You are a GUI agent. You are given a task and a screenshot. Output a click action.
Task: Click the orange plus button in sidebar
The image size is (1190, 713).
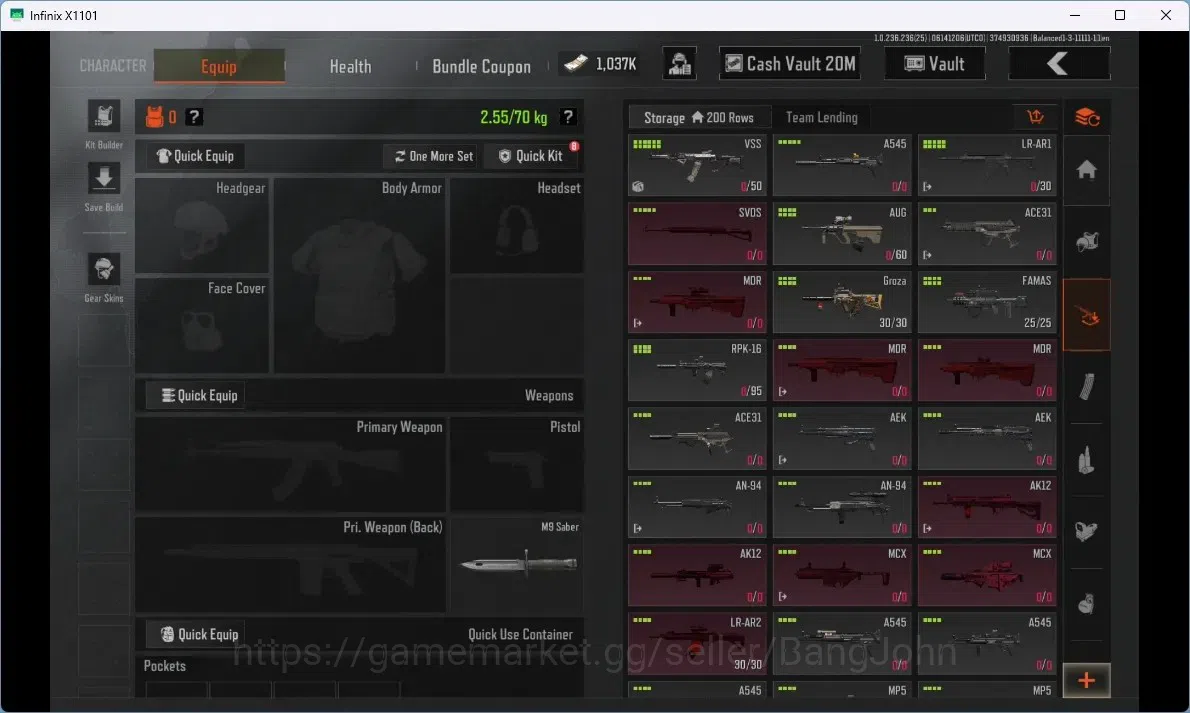pos(1087,680)
